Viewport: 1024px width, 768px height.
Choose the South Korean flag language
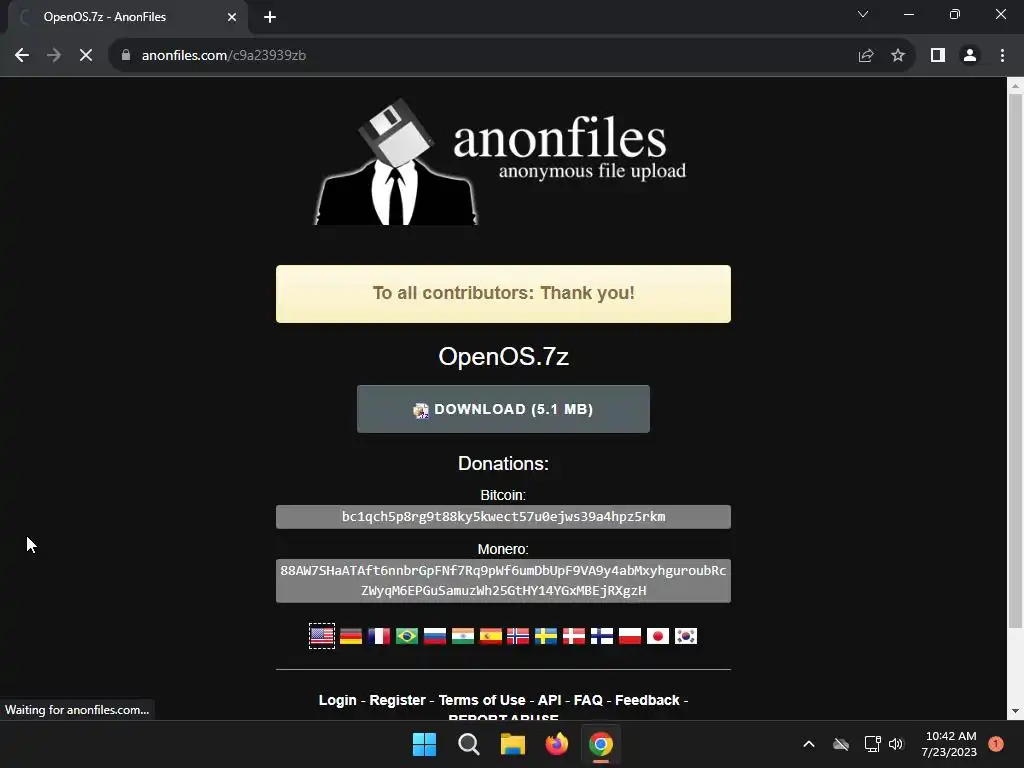pos(686,636)
